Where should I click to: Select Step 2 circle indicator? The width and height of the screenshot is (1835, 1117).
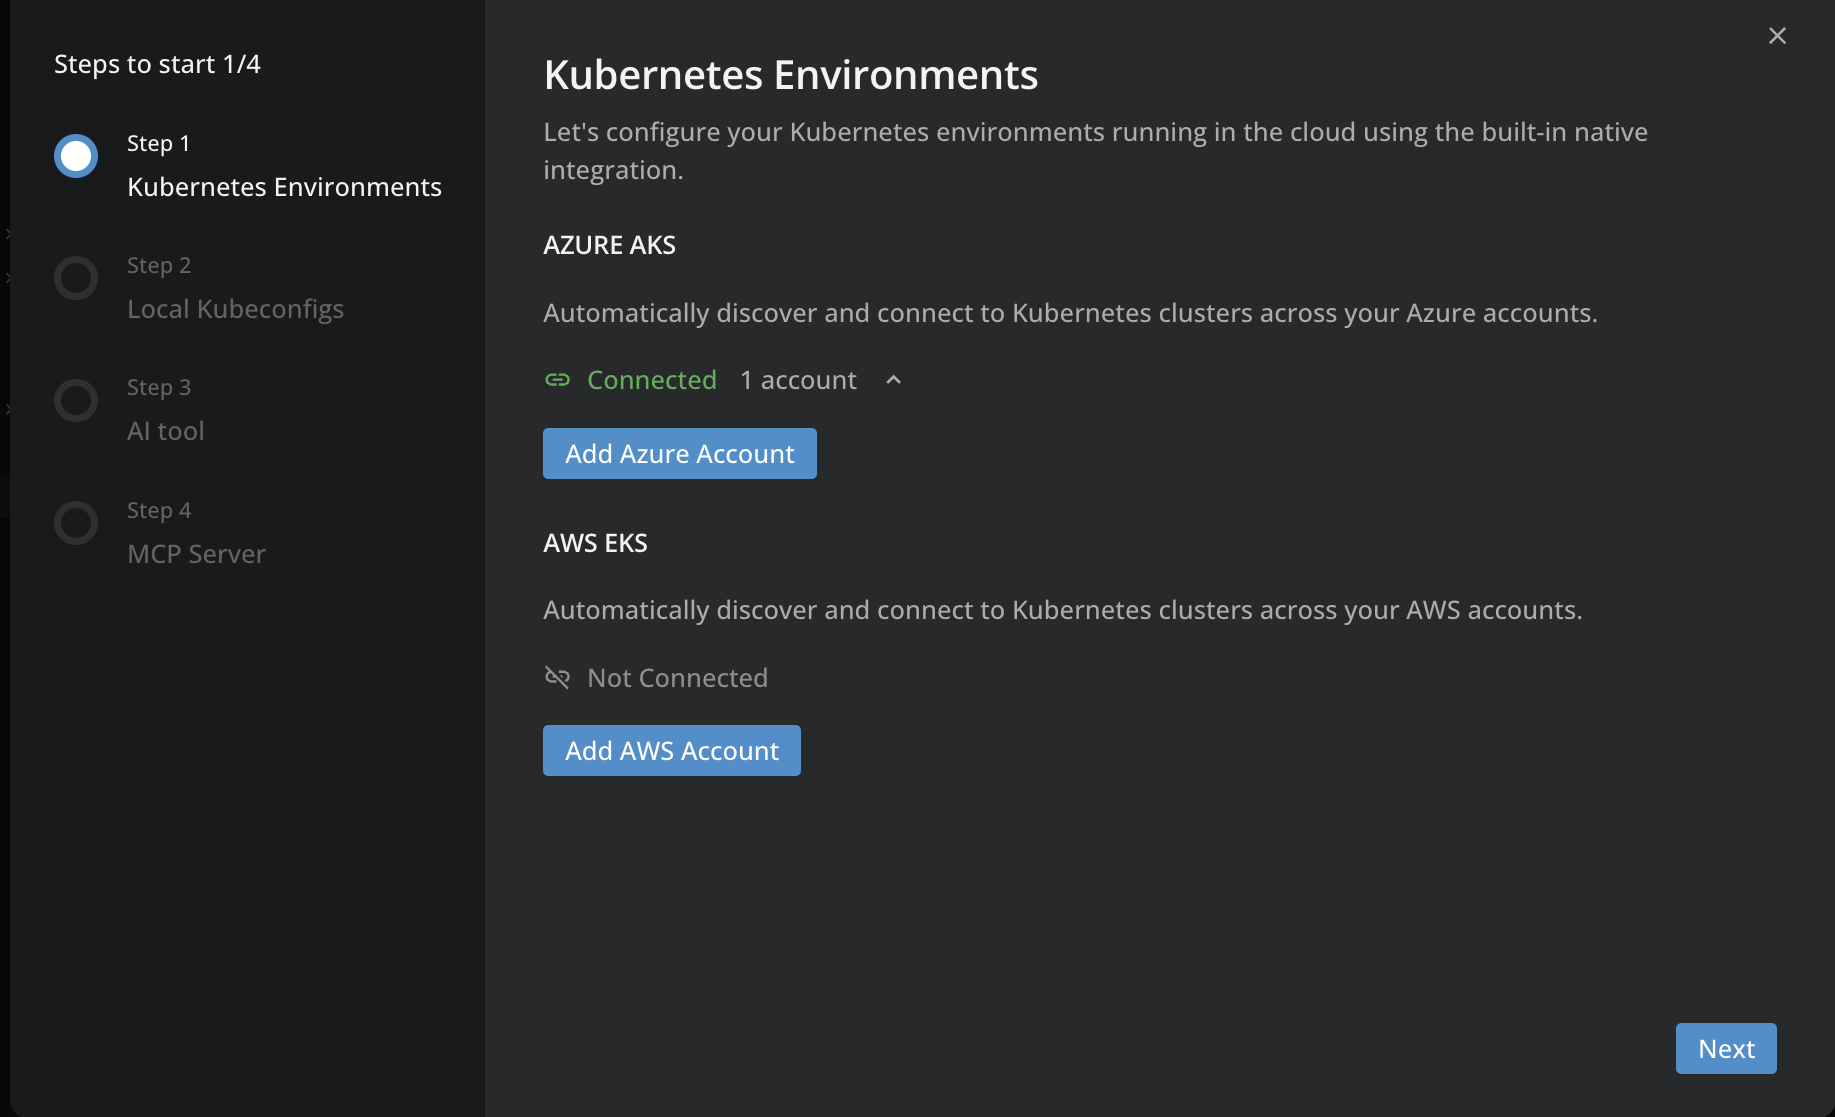click(76, 278)
